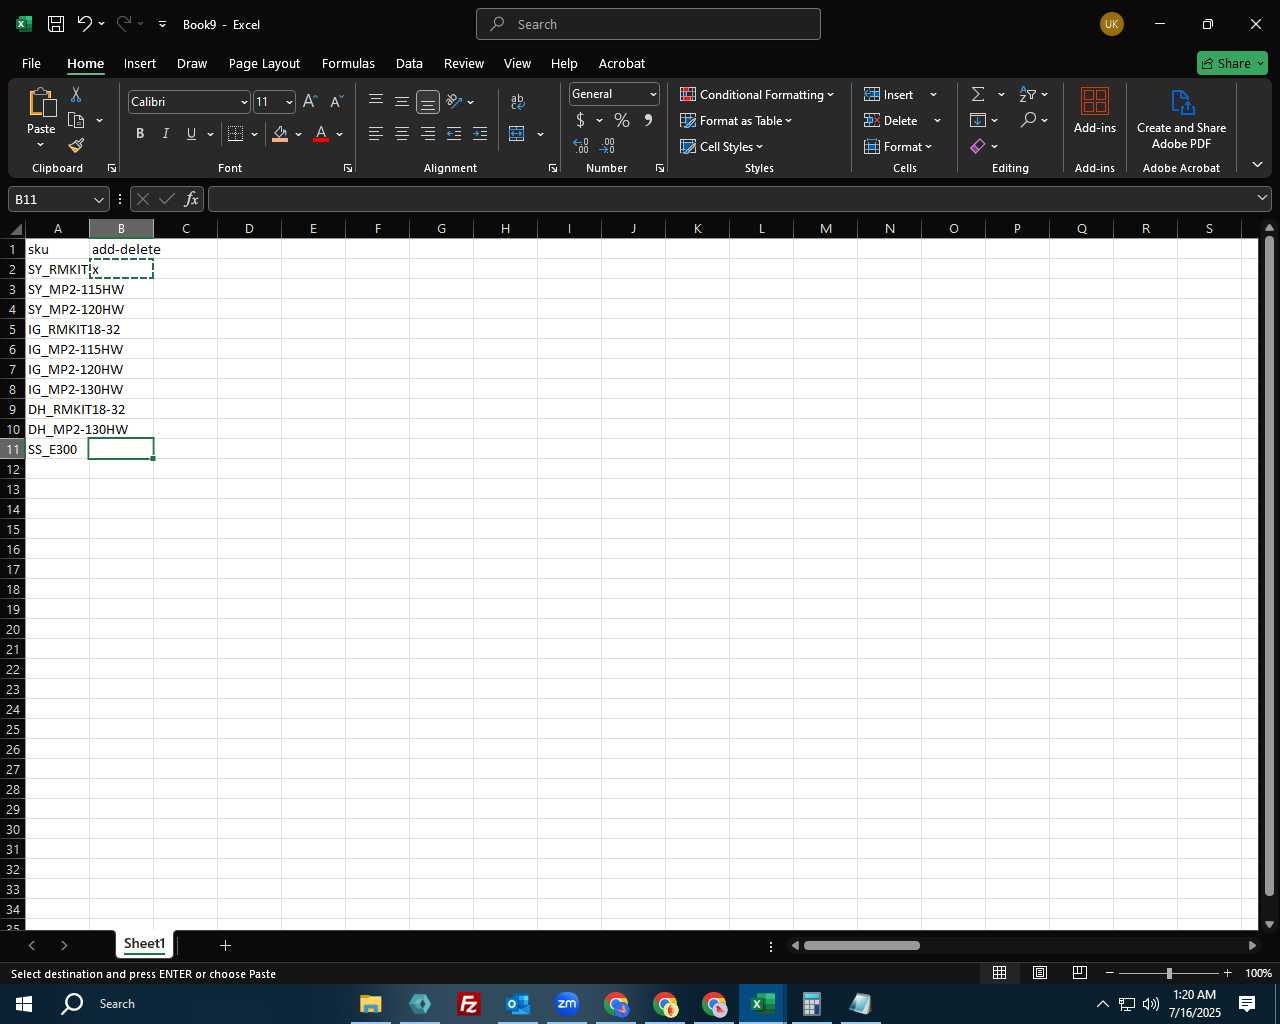Image resolution: width=1280 pixels, height=1024 pixels.
Task: Toggle Middle Align
Action: tap(402, 101)
